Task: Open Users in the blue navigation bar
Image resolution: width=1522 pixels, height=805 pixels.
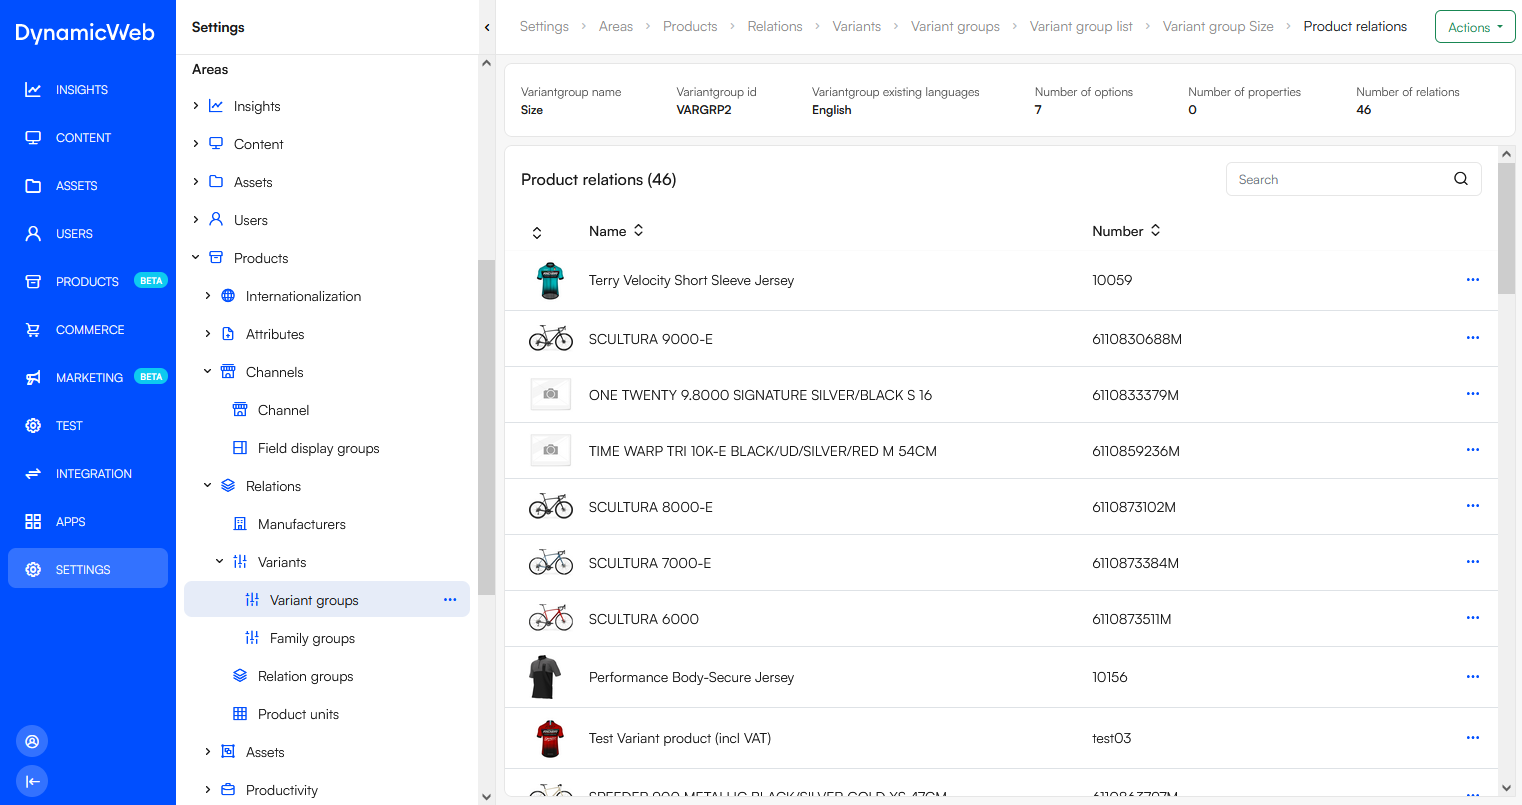Action: (88, 234)
